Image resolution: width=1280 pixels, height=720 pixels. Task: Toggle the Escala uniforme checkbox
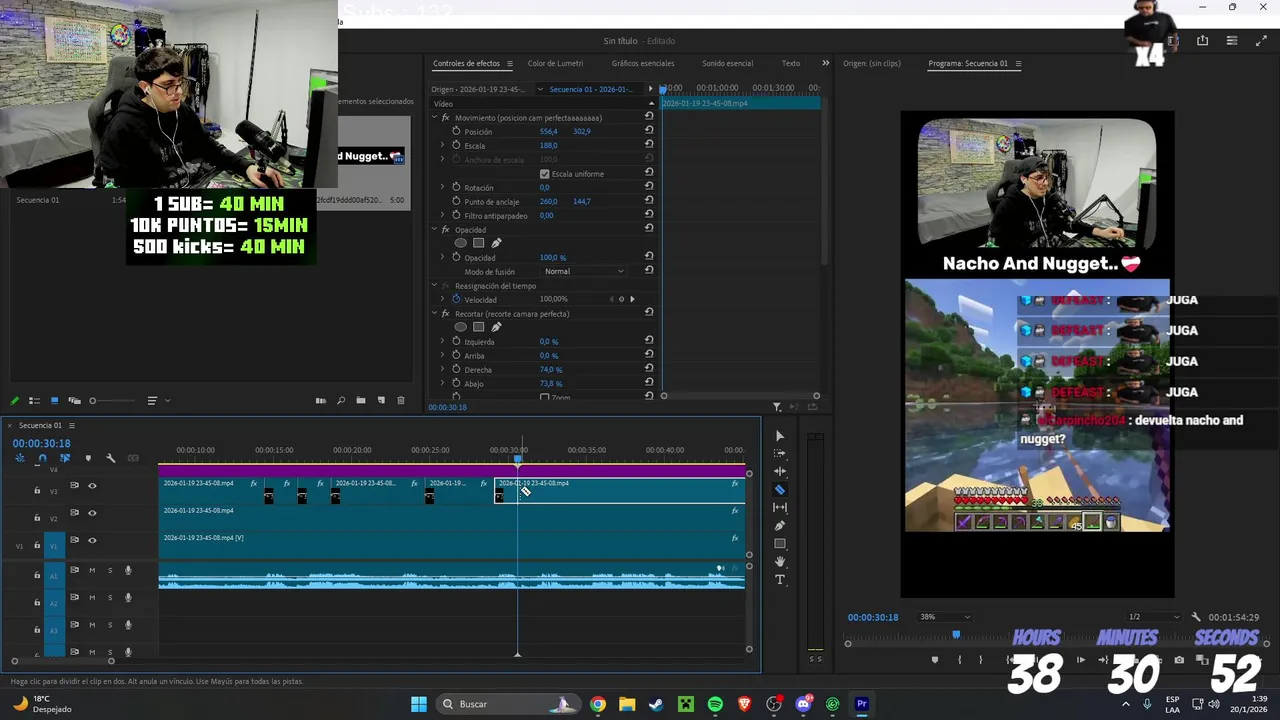(x=544, y=173)
